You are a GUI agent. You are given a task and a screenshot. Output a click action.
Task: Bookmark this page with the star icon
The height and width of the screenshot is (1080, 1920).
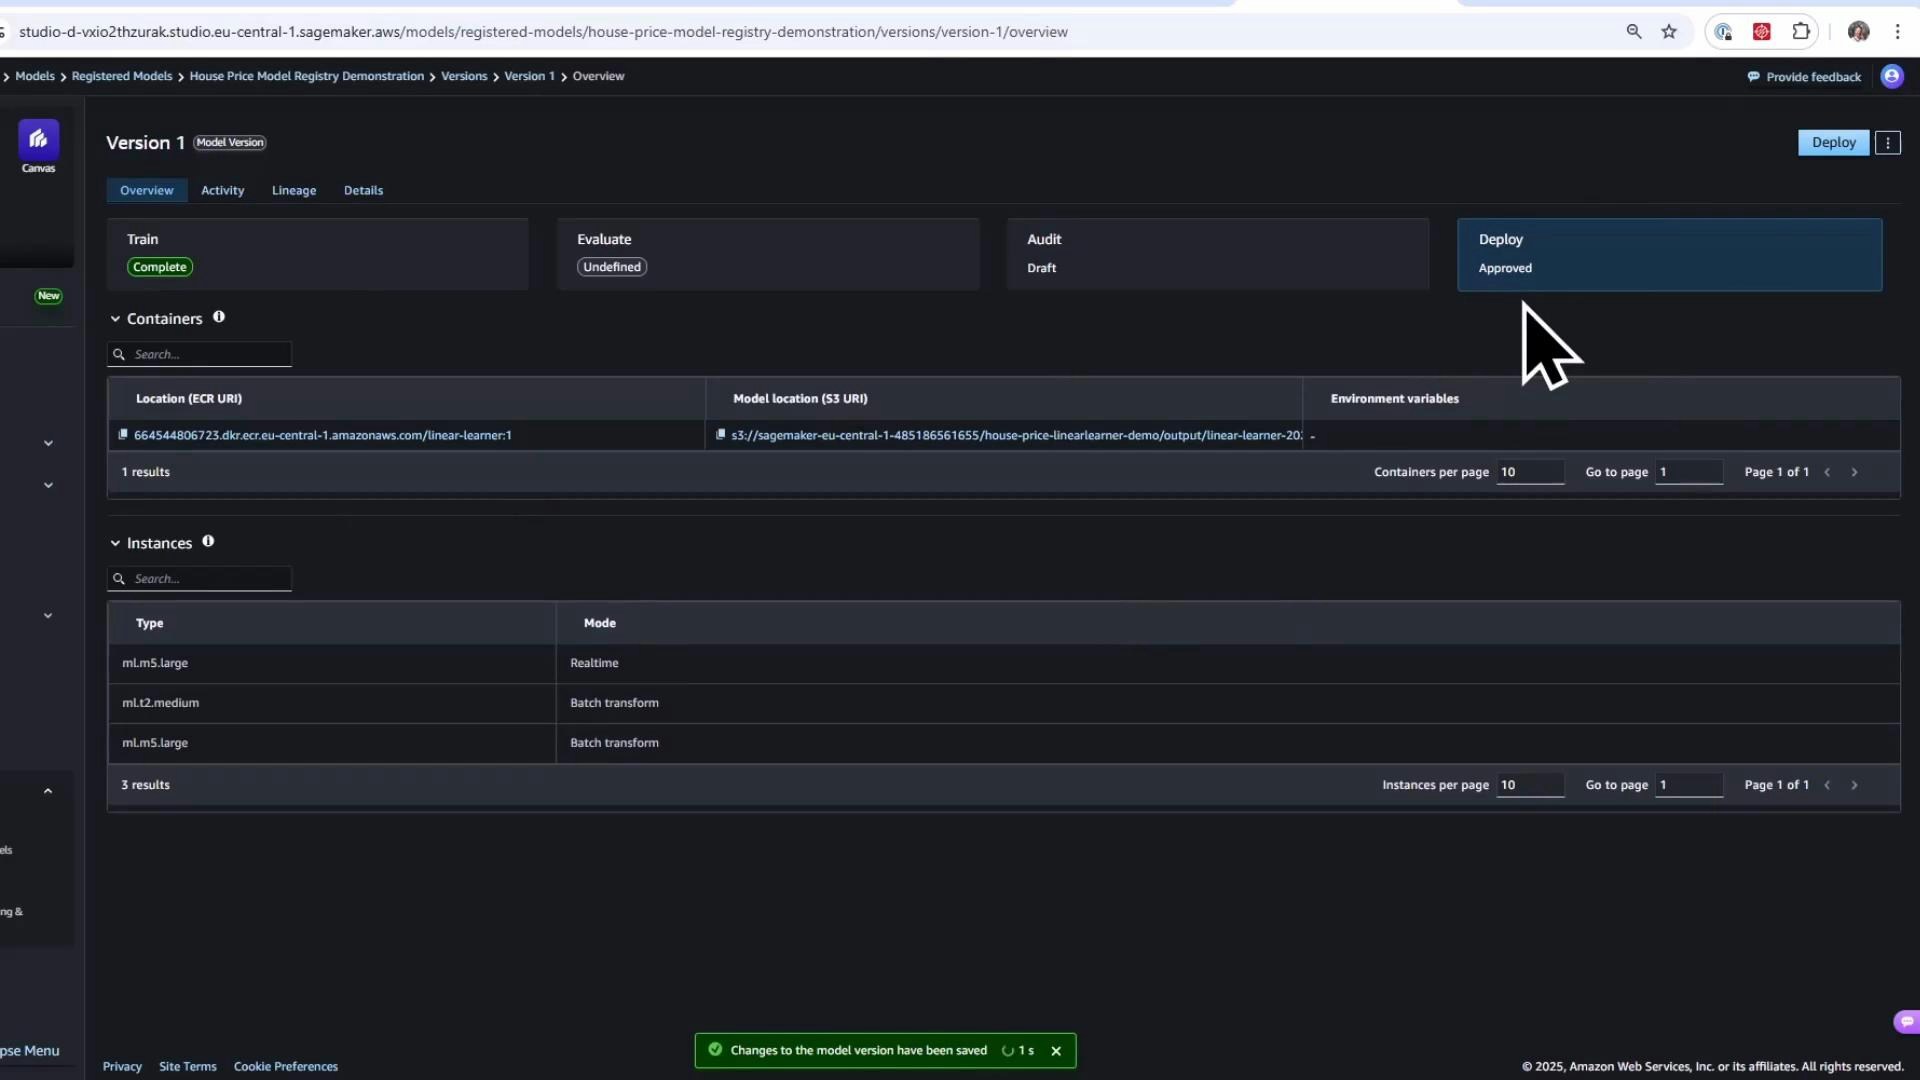pyautogui.click(x=1669, y=32)
